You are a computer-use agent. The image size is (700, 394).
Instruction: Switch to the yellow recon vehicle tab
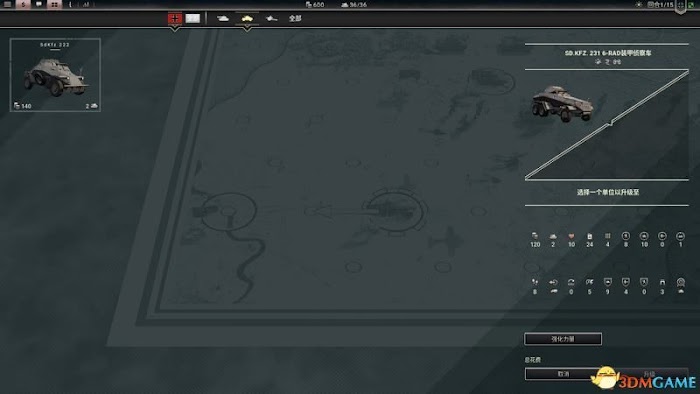(247, 18)
